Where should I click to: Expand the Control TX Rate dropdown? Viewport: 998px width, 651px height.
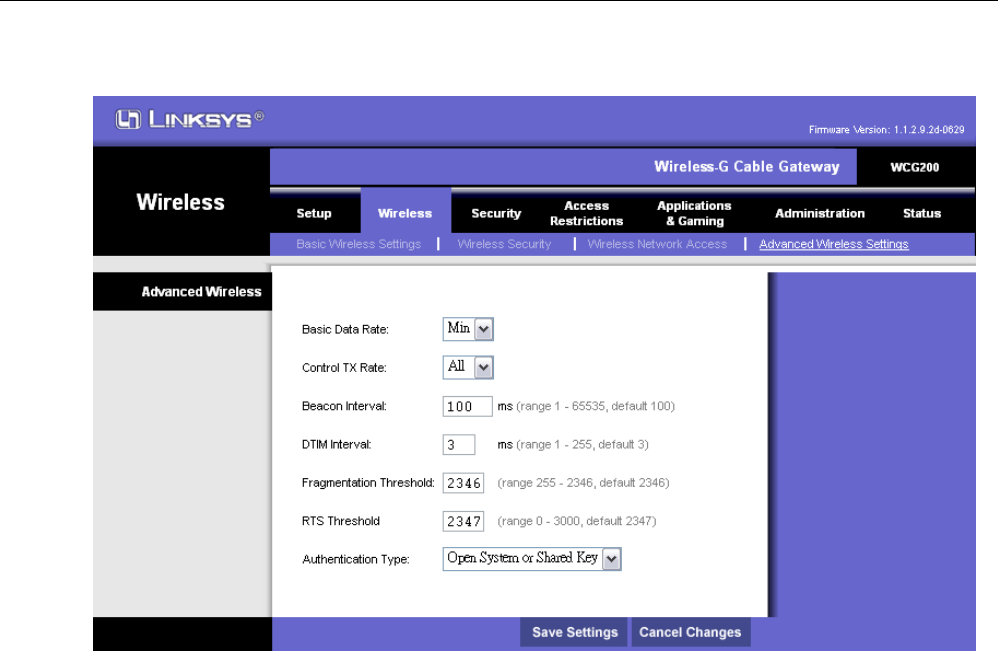(468, 367)
